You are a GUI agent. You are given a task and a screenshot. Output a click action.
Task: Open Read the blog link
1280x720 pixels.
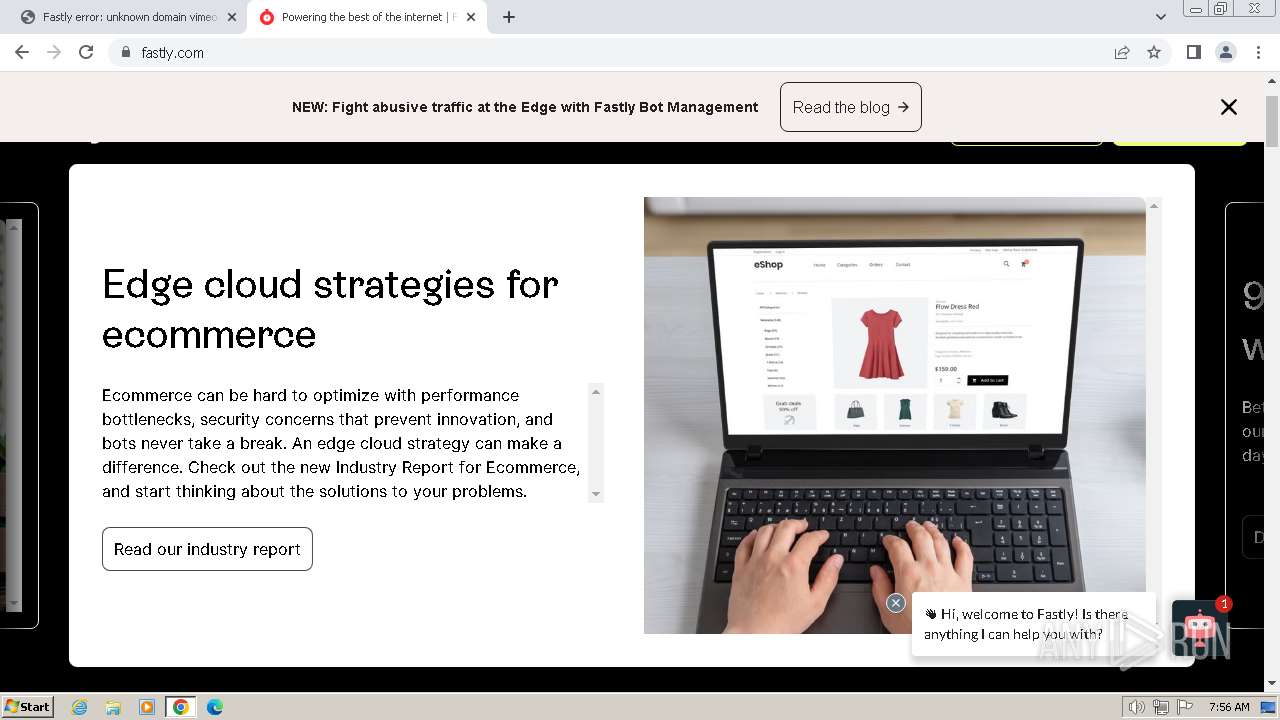coord(851,107)
